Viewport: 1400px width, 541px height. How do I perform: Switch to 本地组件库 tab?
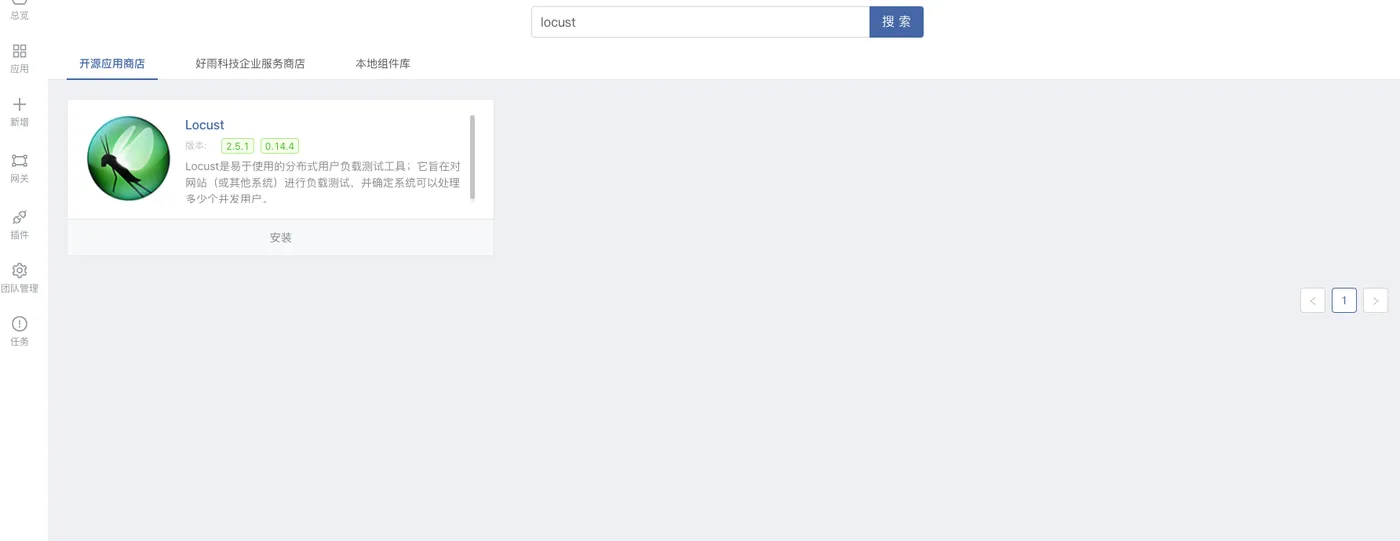[382, 63]
